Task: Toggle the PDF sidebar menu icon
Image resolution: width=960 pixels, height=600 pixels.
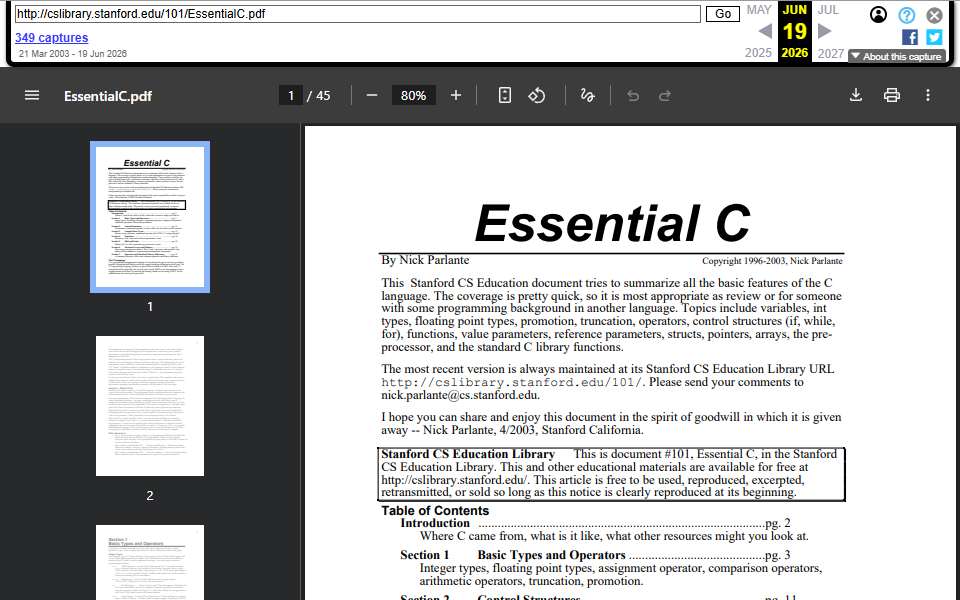Action: [x=32, y=96]
